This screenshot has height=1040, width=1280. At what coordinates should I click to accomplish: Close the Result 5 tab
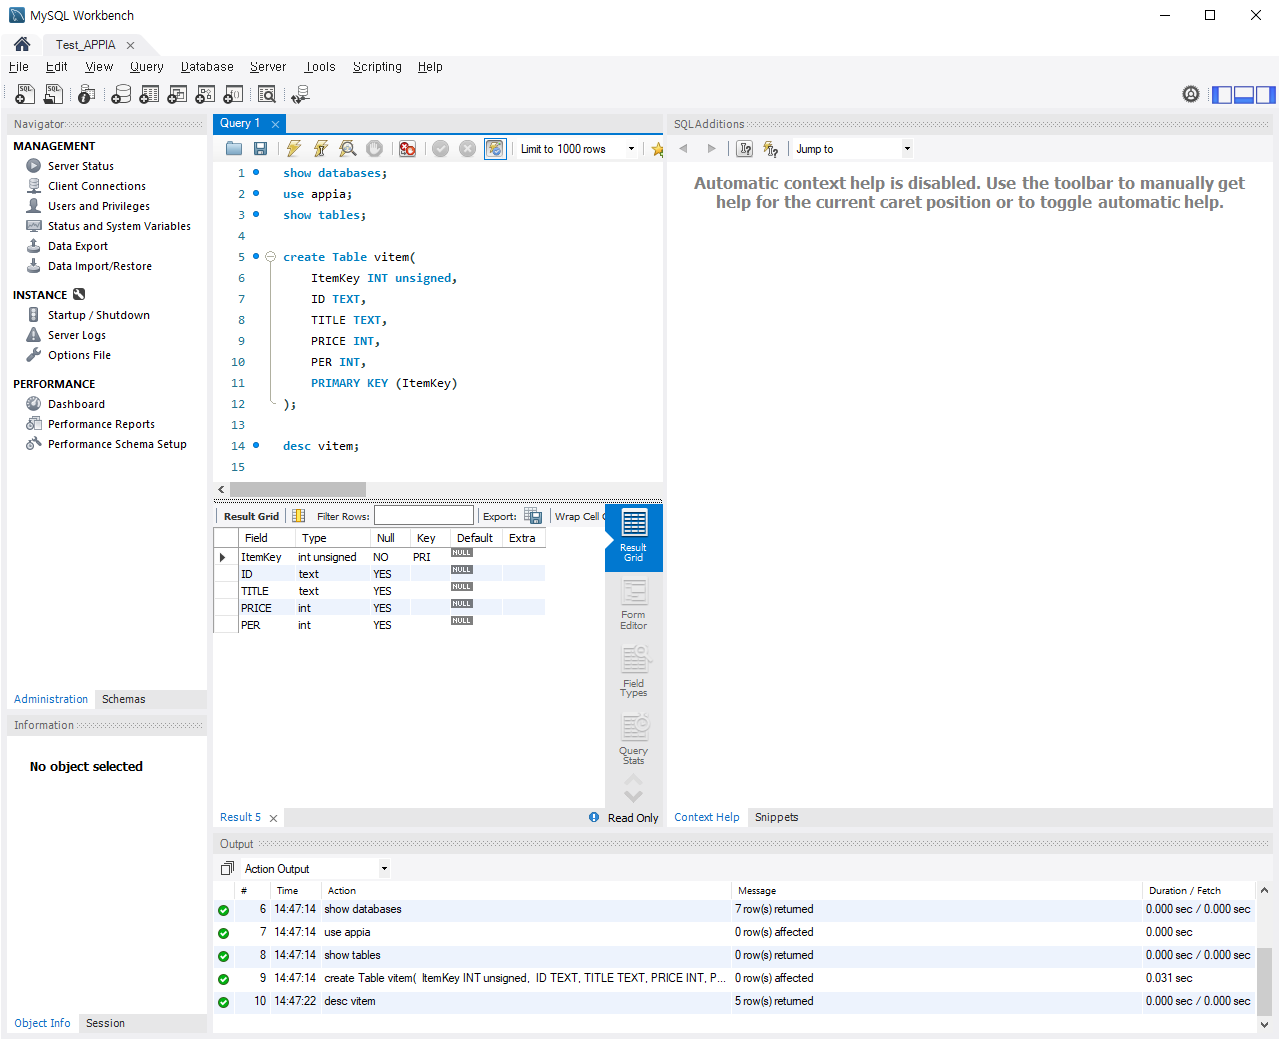[x=273, y=818]
